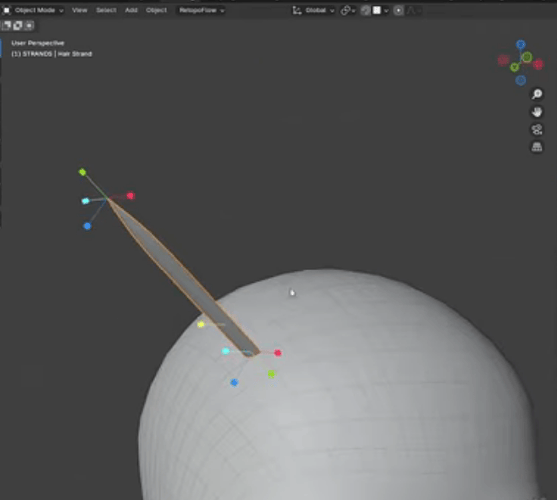This screenshot has width=557, height=500.
Task: Click the blue handle below strand root
Action: [x=234, y=382]
